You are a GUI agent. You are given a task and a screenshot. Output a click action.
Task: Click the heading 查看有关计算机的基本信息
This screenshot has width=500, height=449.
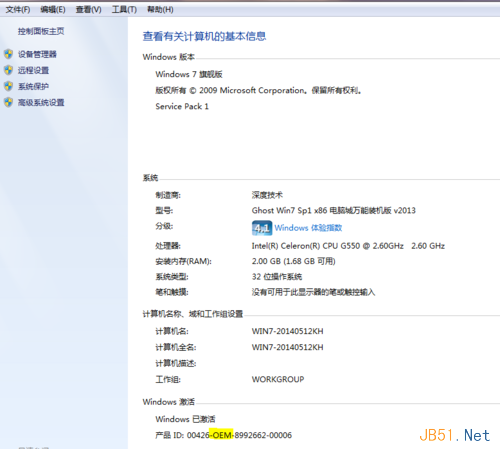pos(204,36)
